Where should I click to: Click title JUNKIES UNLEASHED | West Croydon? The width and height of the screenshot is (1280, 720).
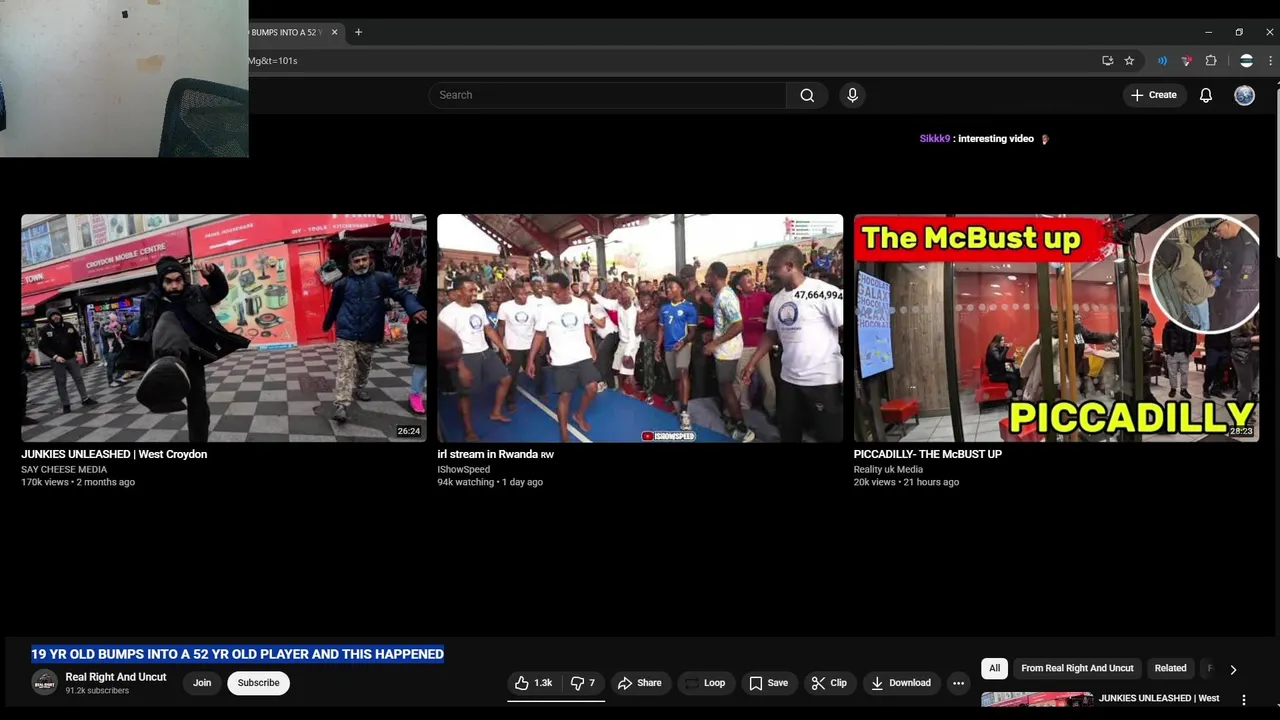point(114,454)
